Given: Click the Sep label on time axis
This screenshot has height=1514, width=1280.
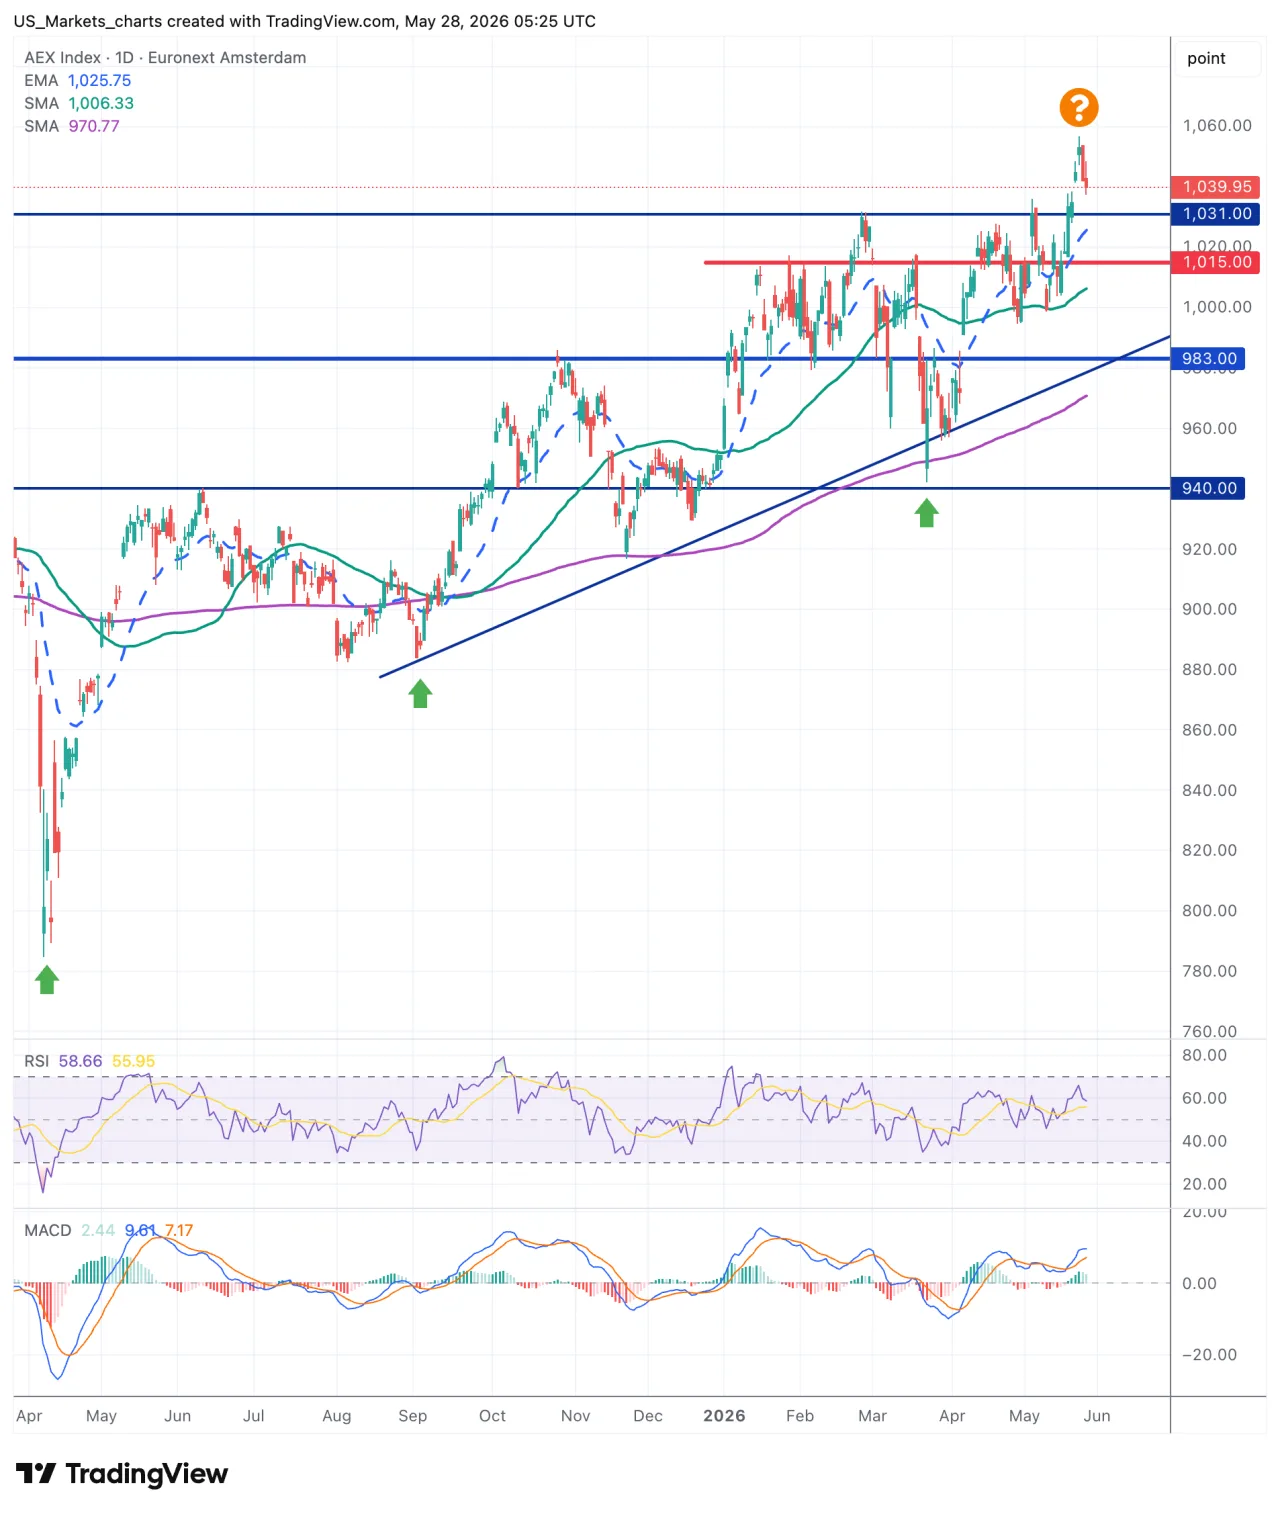Looking at the screenshot, I should coord(413,1416).
